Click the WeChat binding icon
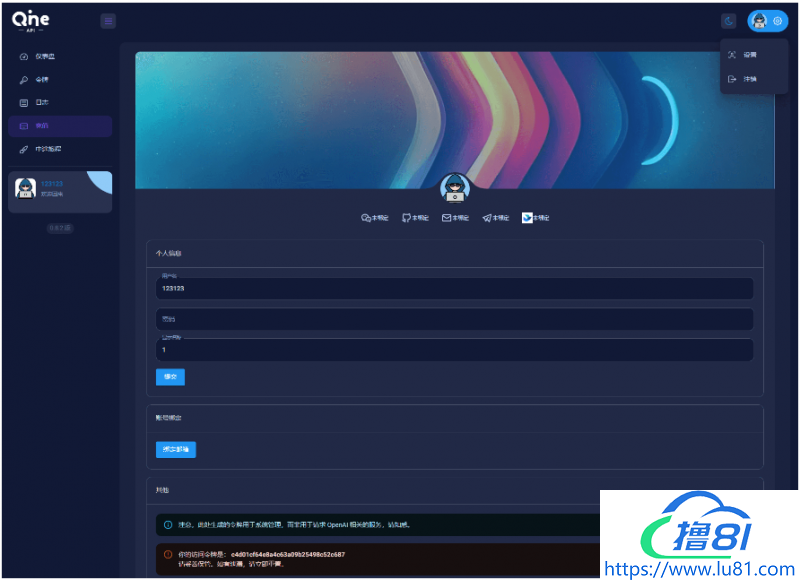800x580 pixels. tap(366, 218)
